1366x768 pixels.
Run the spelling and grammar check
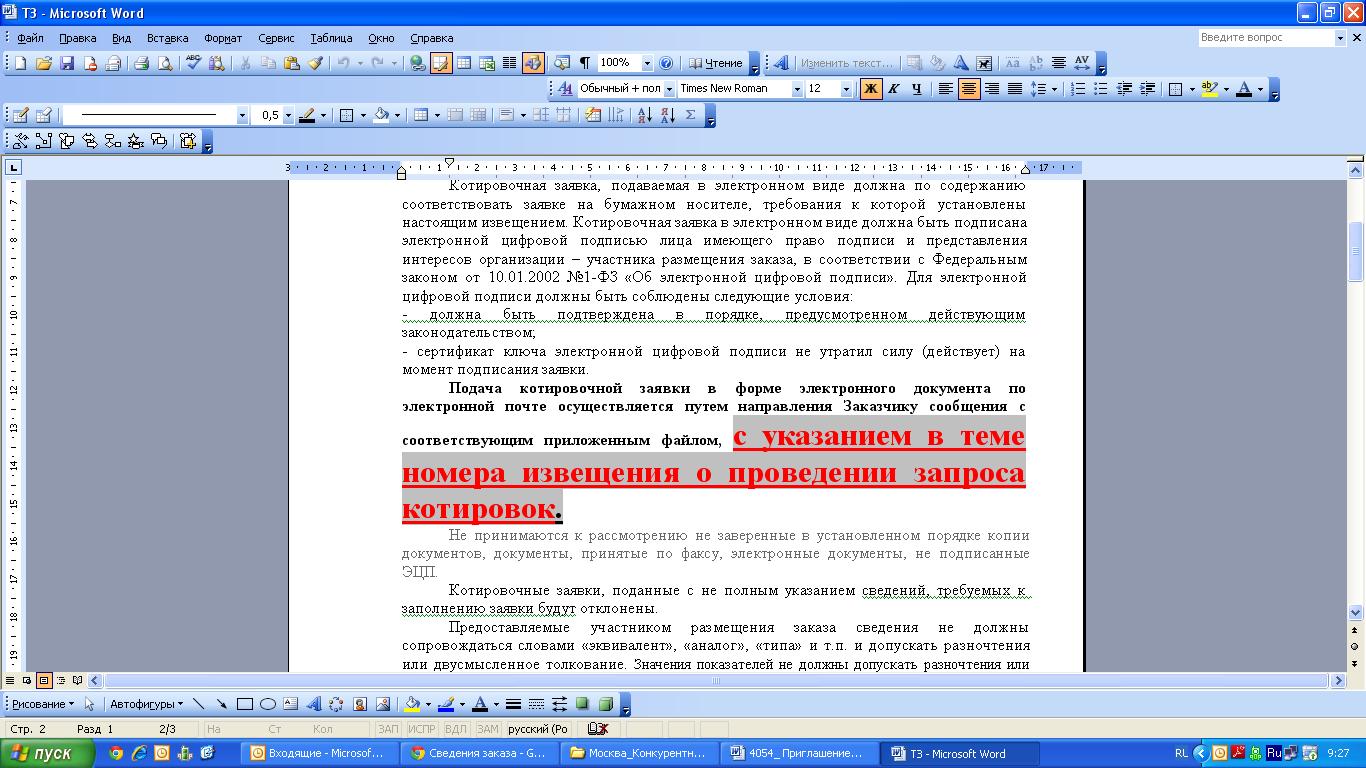(x=194, y=63)
